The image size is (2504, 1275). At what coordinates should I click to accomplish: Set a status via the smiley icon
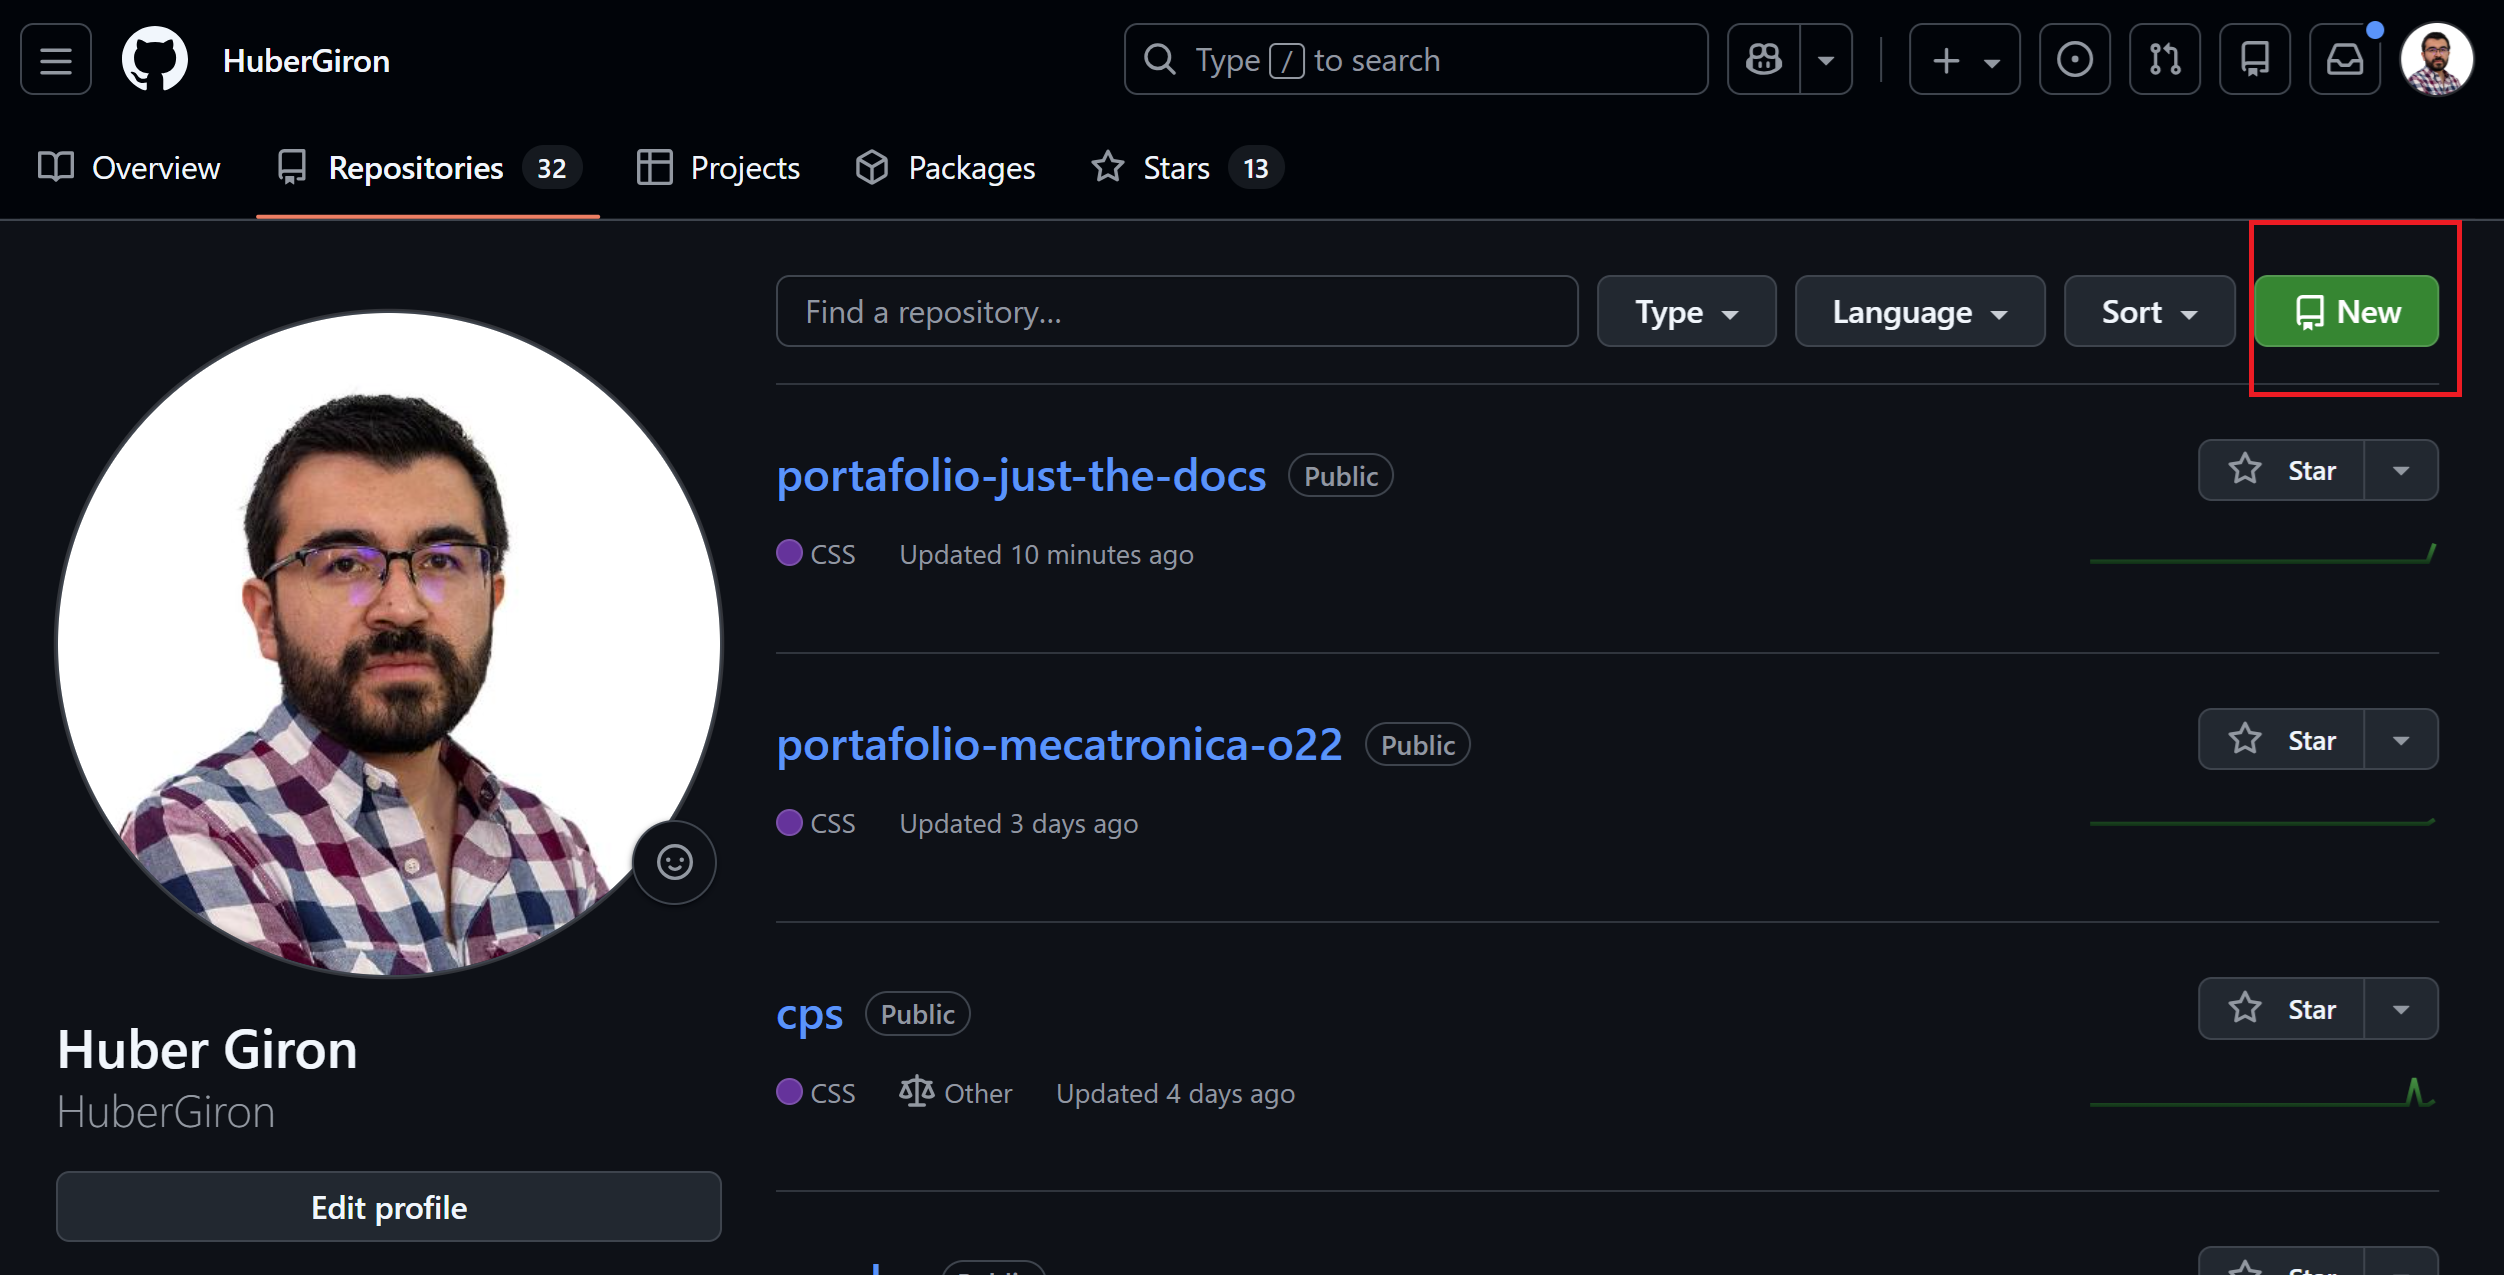(674, 861)
